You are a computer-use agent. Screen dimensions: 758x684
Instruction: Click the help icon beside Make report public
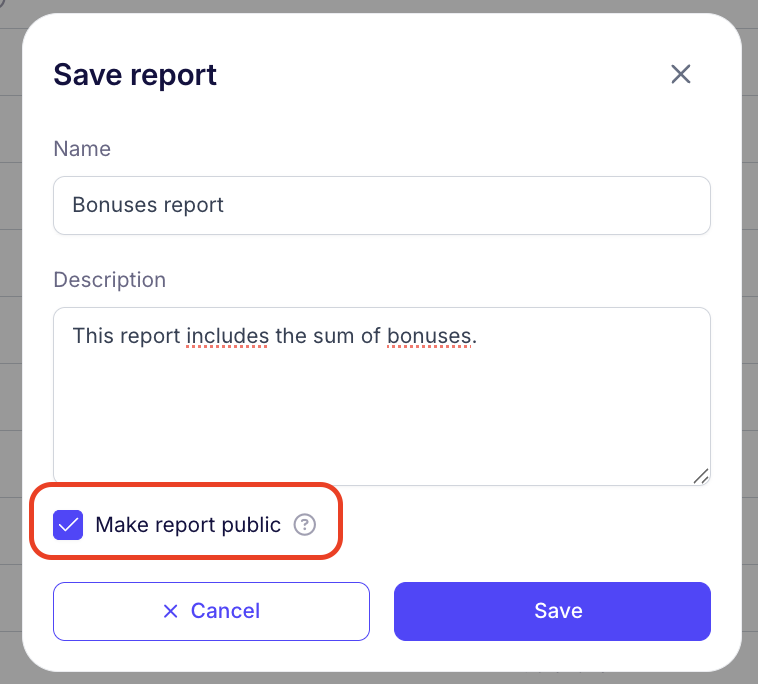(x=305, y=525)
